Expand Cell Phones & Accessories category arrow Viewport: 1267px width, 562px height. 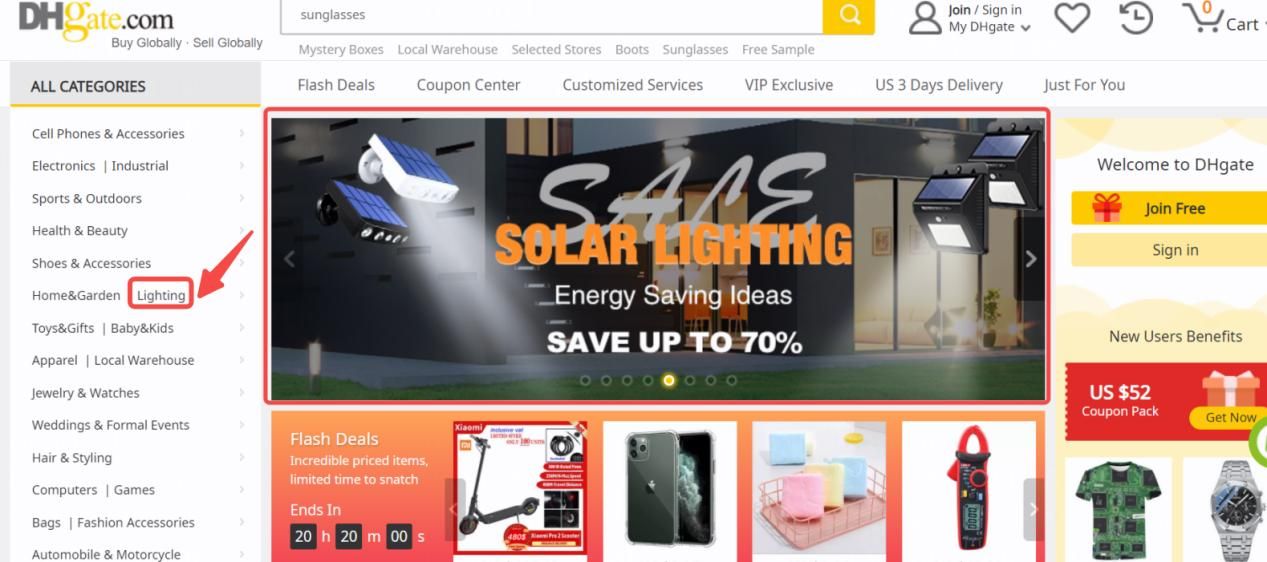coord(241,133)
